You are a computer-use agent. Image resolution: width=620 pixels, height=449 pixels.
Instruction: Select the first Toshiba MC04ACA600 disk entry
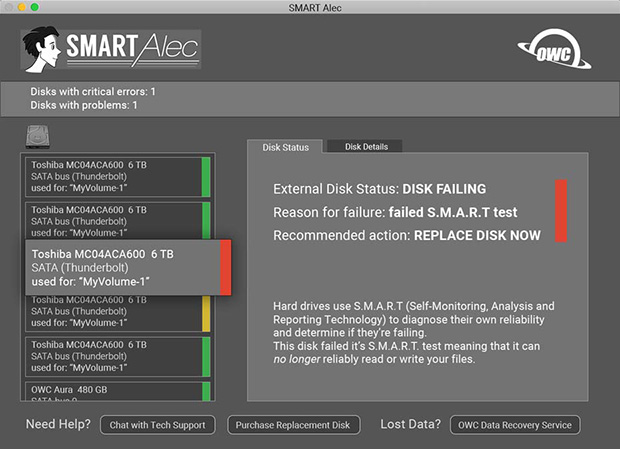pos(117,176)
